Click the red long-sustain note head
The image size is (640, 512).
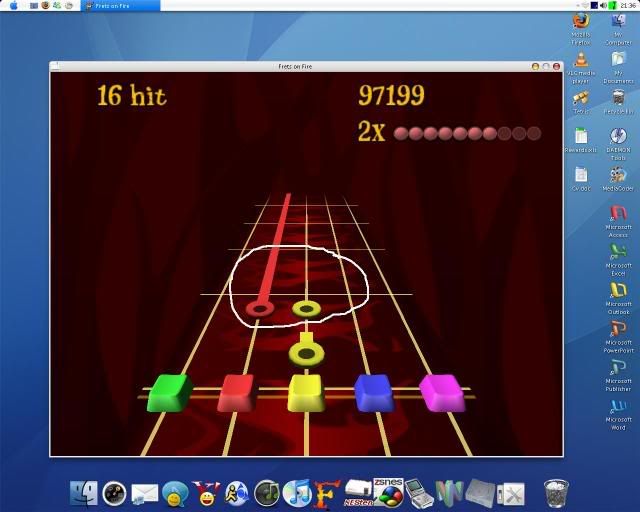point(260,309)
